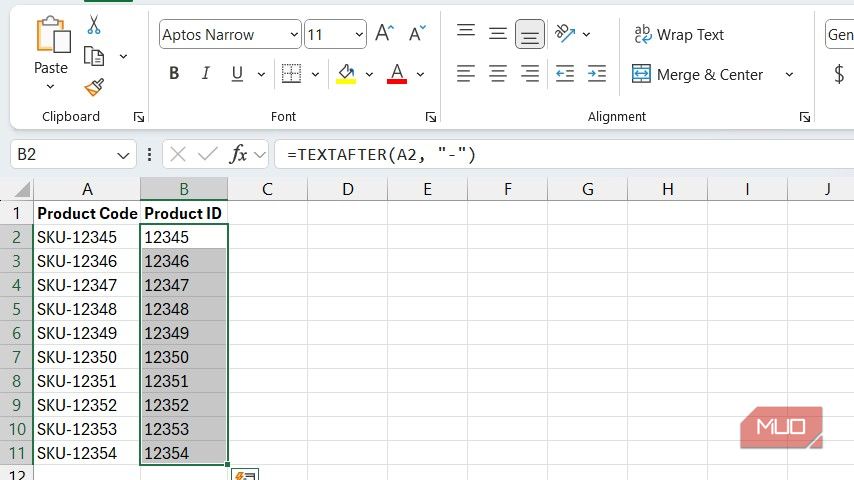Screen dimensions: 854x480
Task: Align text right icon
Action: tap(530, 73)
